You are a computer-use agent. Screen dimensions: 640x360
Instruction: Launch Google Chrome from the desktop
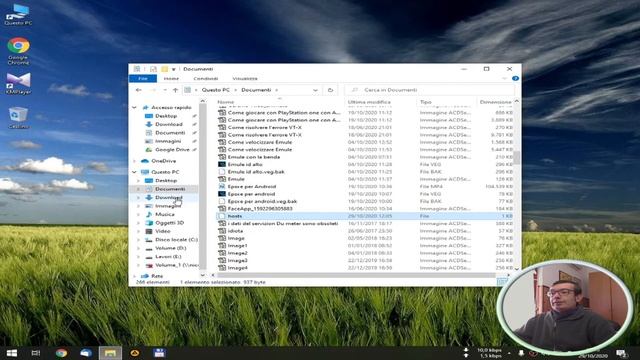pyautogui.click(x=18, y=51)
